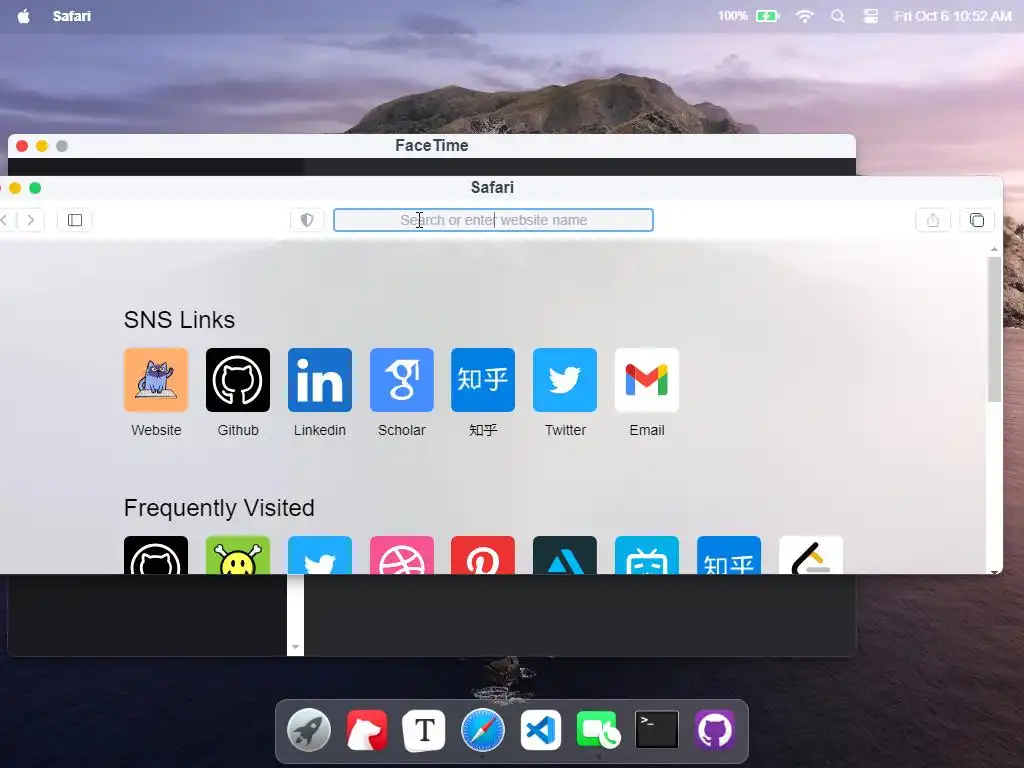This screenshot has width=1024, height=768.
Task: Click the FaceTime sidebar scroll down arrow
Action: click(x=295, y=647)
